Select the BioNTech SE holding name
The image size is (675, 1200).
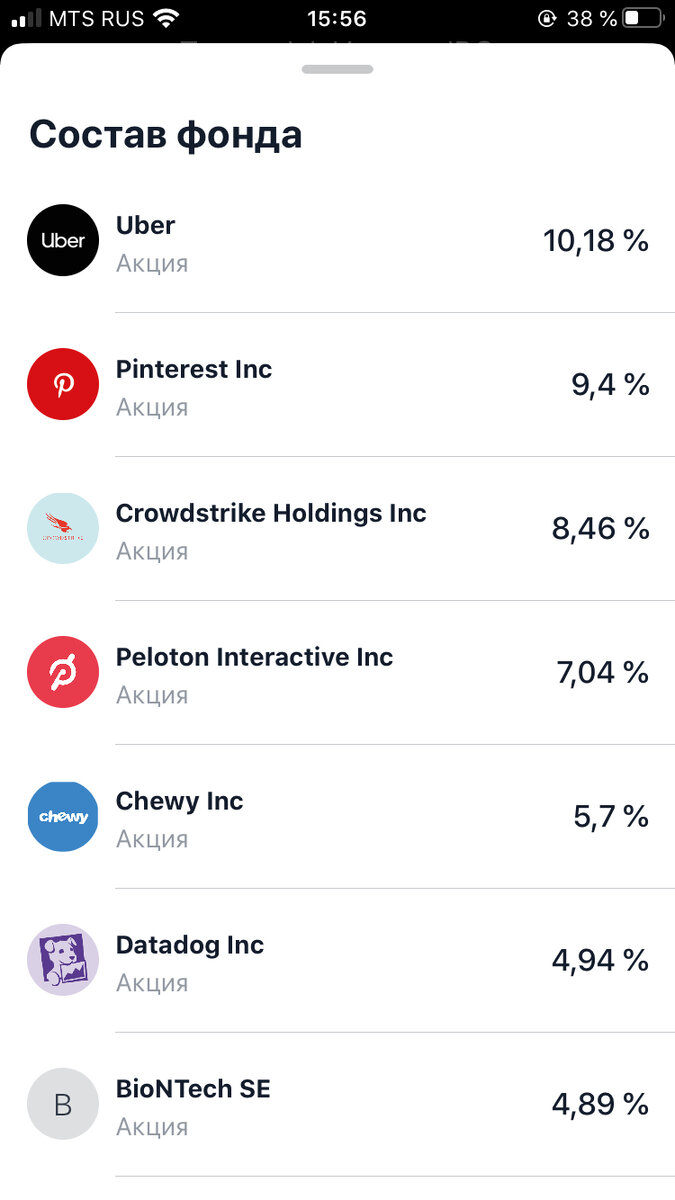pyautogui.click(x=193, y=1090)
